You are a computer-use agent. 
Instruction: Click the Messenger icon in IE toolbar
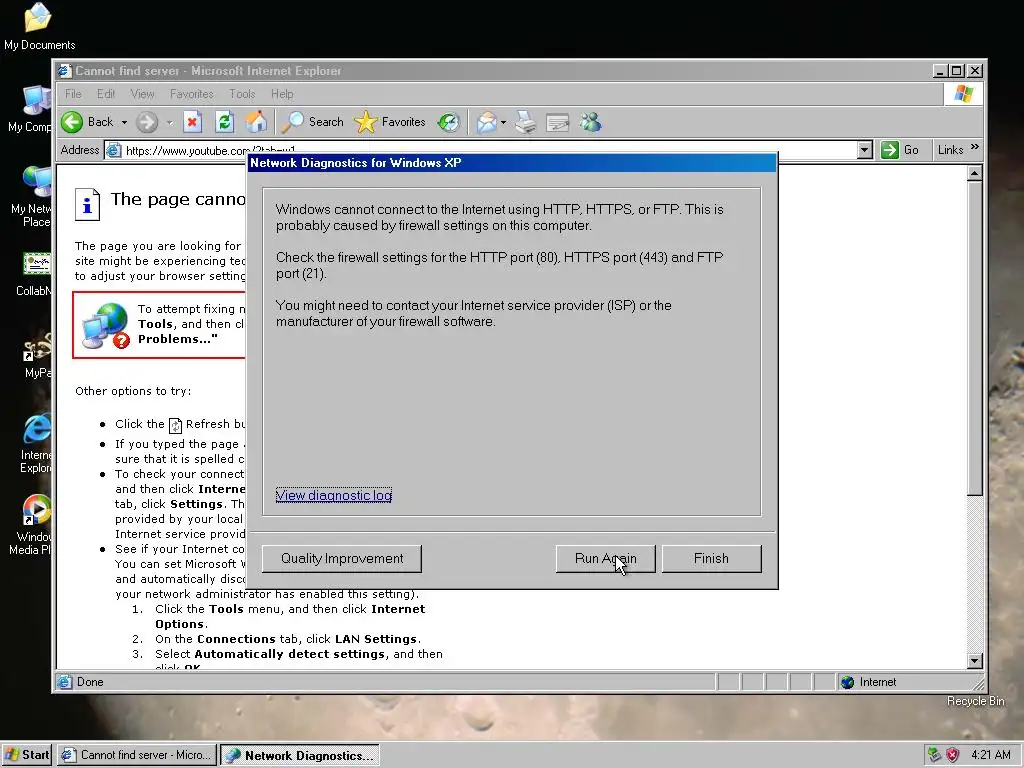pyautogui.click(x=590, y=122)
